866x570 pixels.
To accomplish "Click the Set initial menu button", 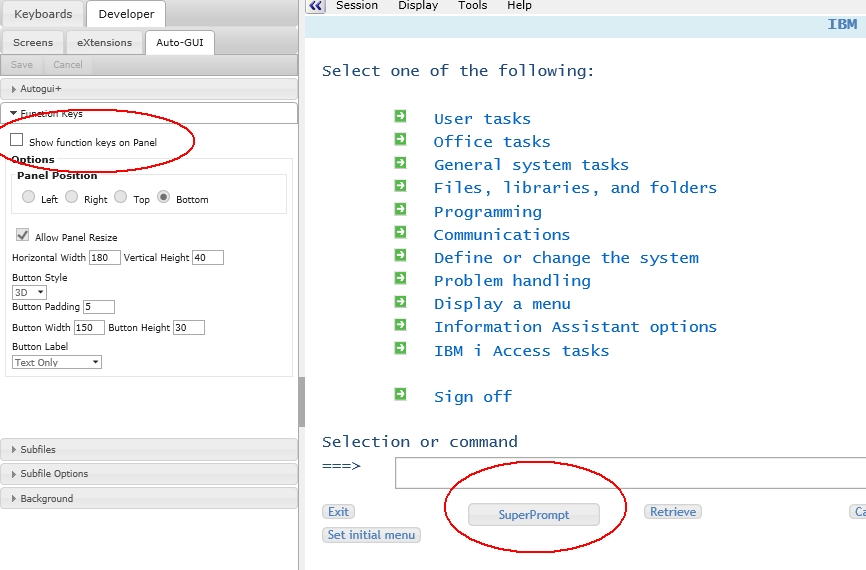I will click(x=371, y=535).
